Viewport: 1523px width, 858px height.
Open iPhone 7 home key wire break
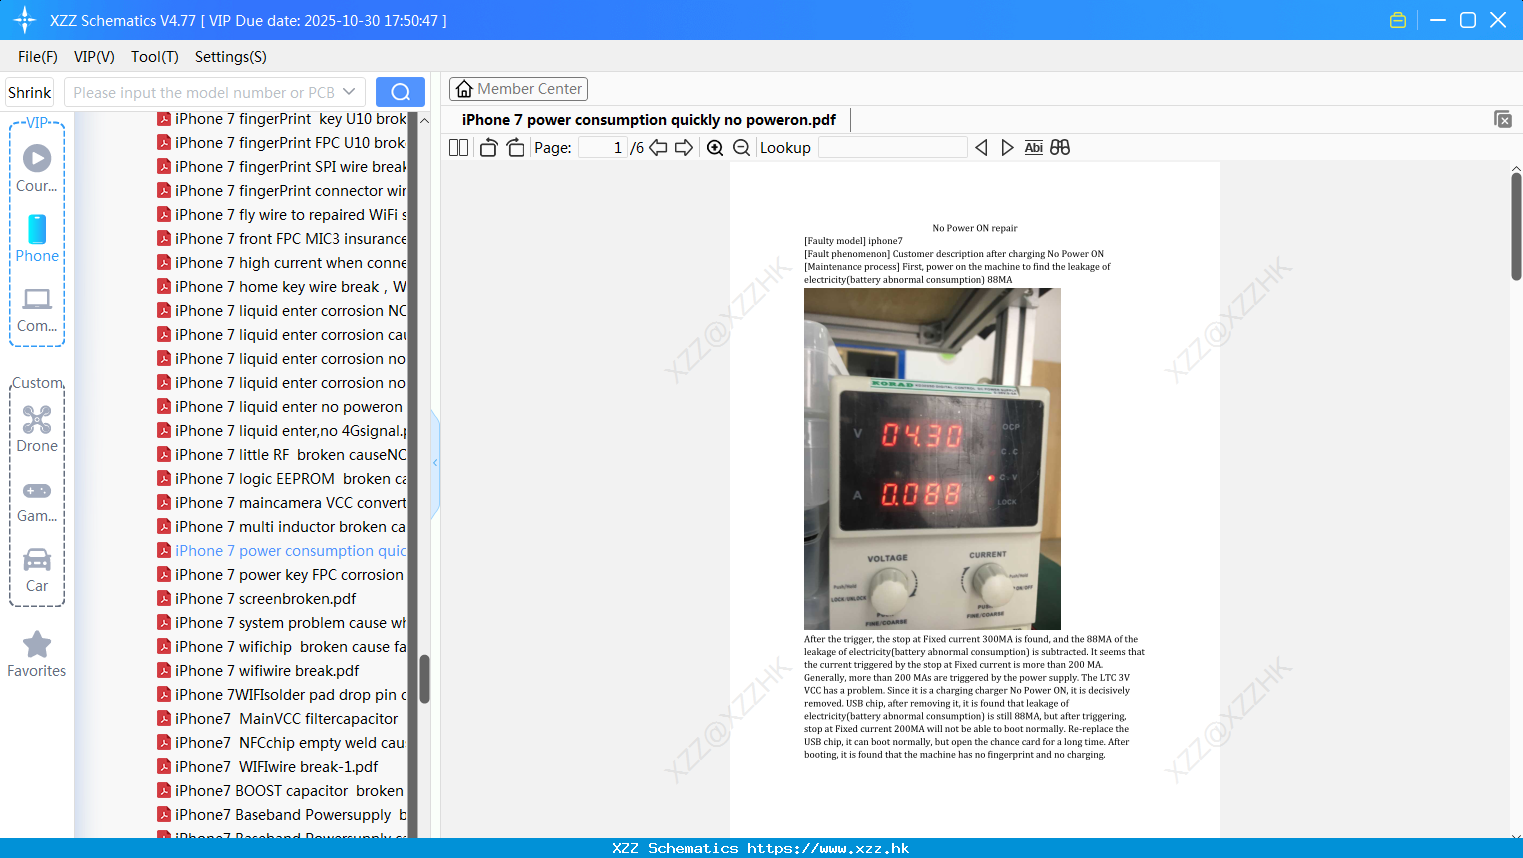(x=281, y=287)
